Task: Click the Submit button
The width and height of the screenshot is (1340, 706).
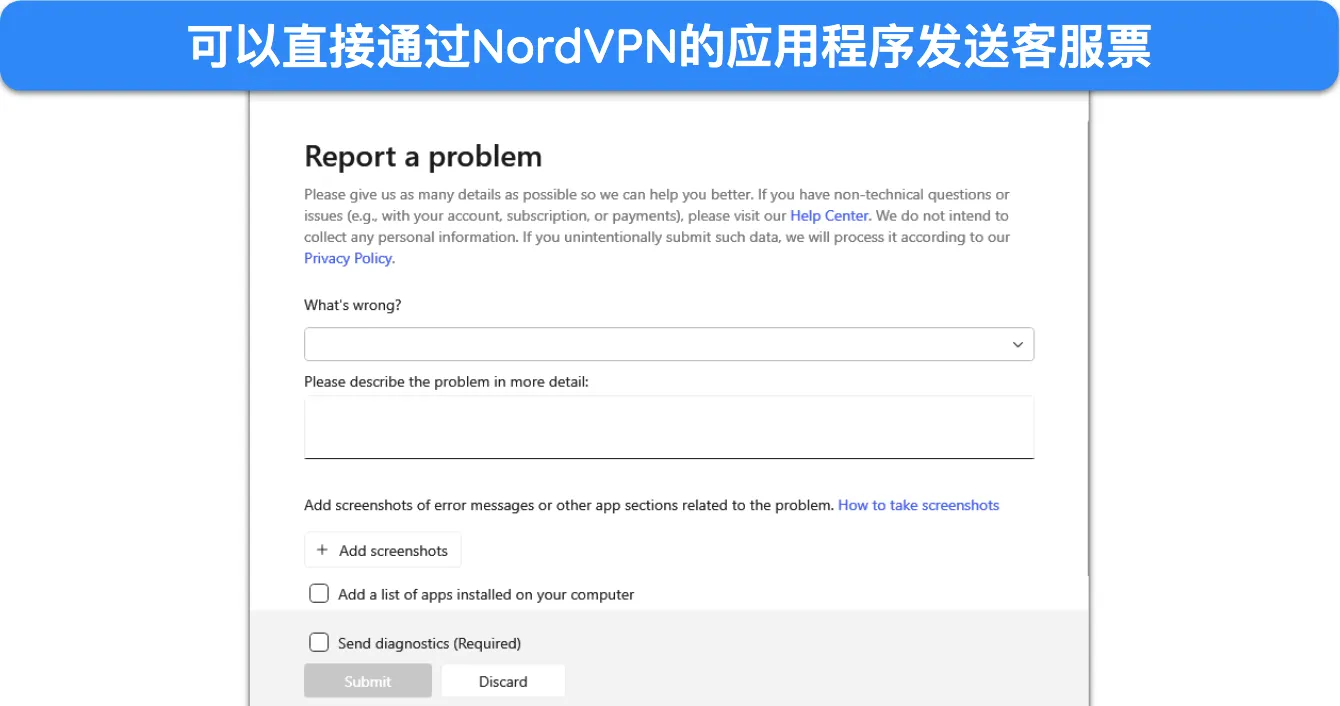Action: (x=368, y=681)
